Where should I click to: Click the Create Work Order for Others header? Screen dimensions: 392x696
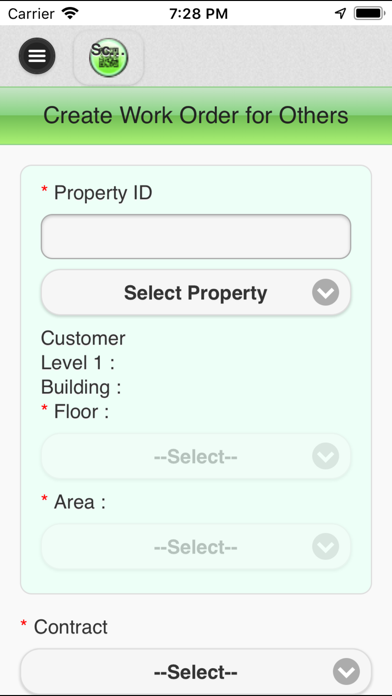coord(196,115)
